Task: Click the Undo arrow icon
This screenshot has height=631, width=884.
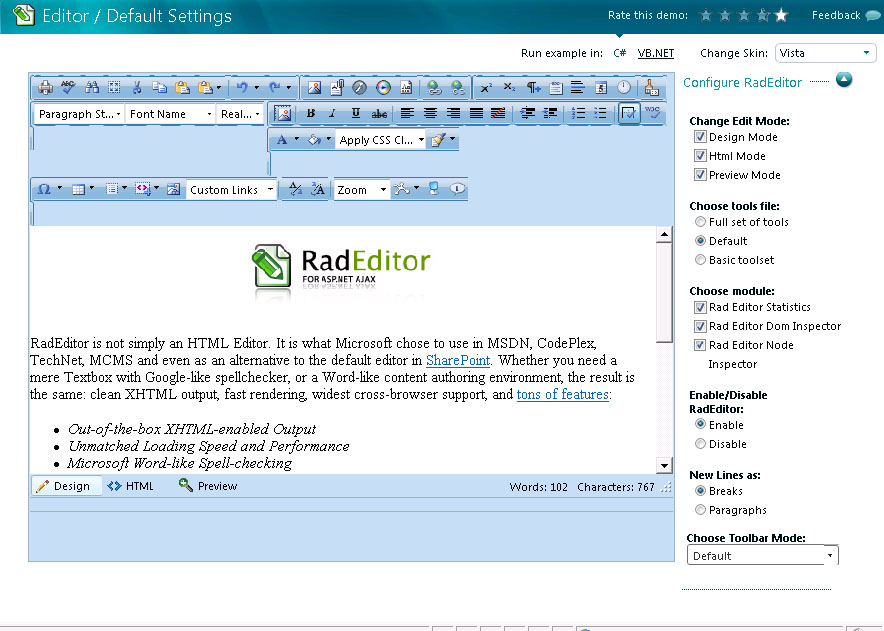Action: [x=242, y=87]
